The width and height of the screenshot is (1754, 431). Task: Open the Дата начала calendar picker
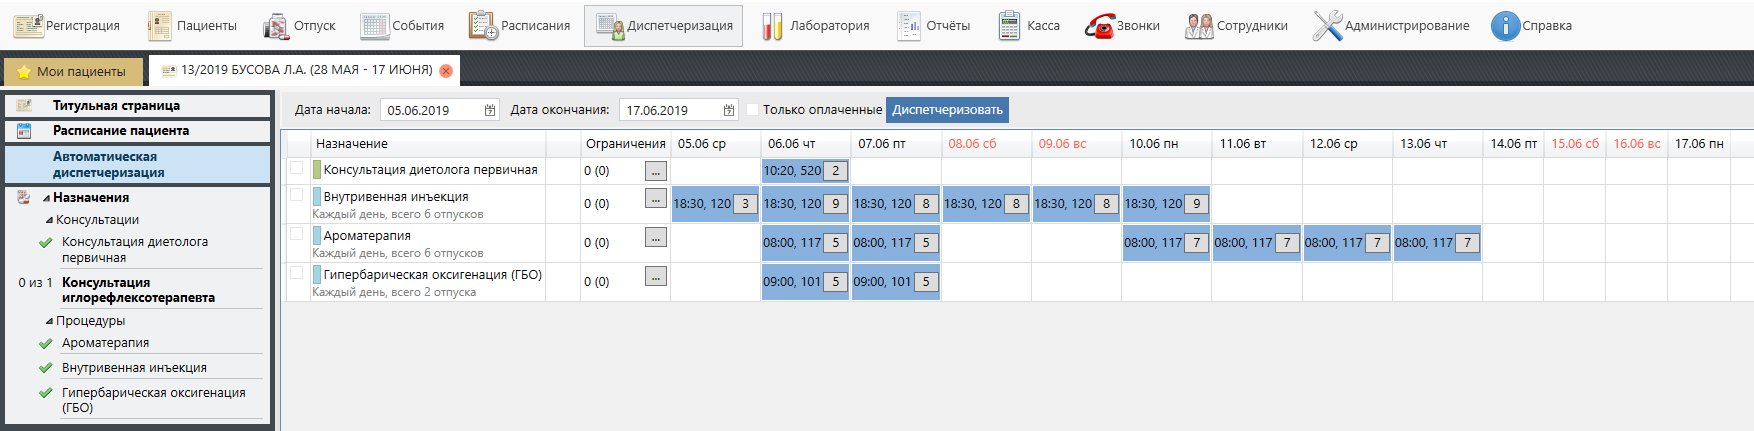tap(490, 110)
